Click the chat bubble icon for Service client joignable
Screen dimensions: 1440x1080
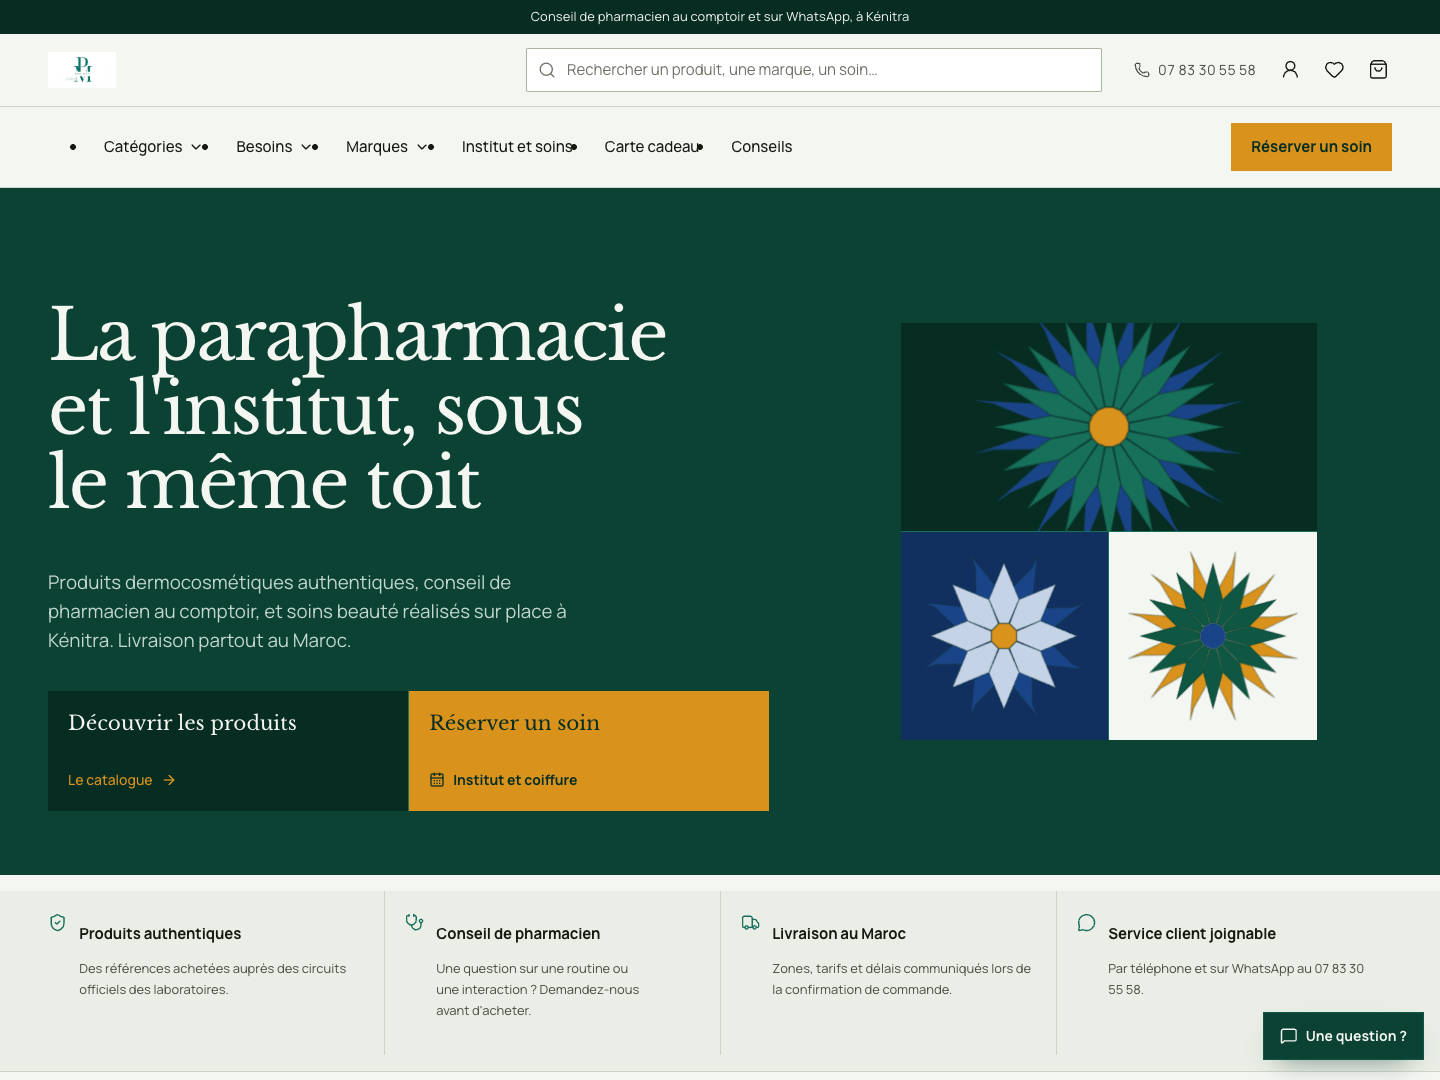tap(1086, 922)
